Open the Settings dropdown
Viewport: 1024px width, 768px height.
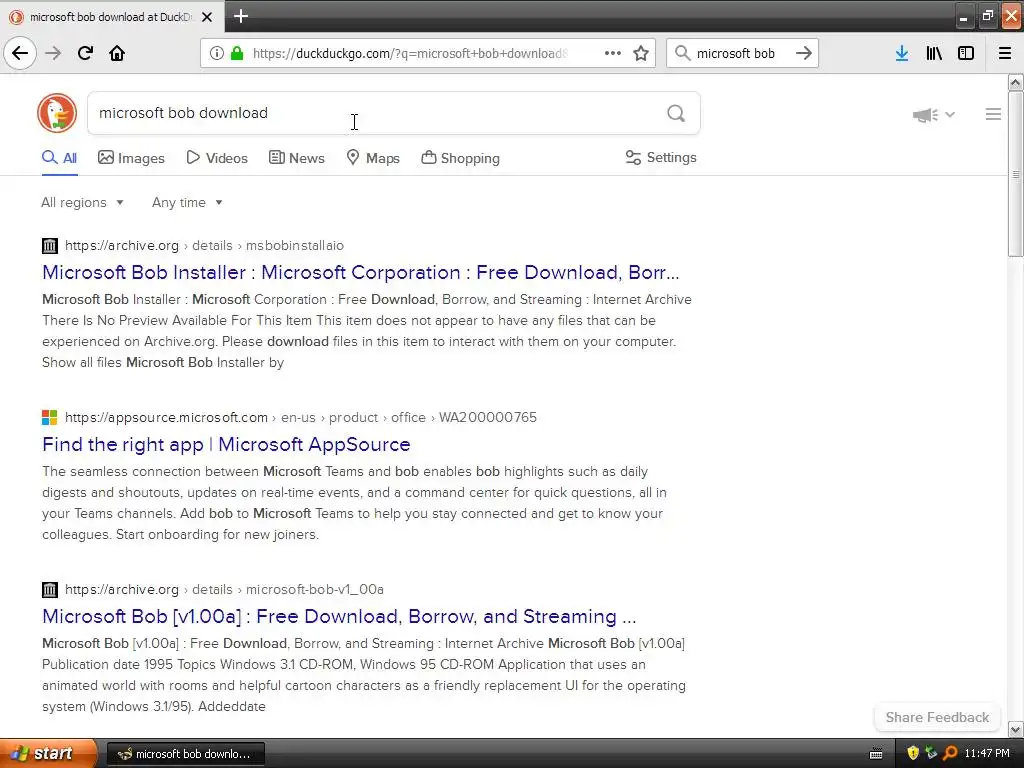(661, 157)
